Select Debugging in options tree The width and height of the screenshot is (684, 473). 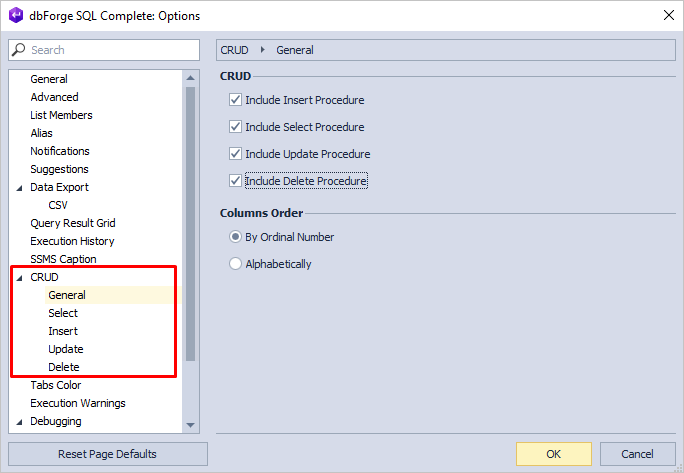[56, 421]
